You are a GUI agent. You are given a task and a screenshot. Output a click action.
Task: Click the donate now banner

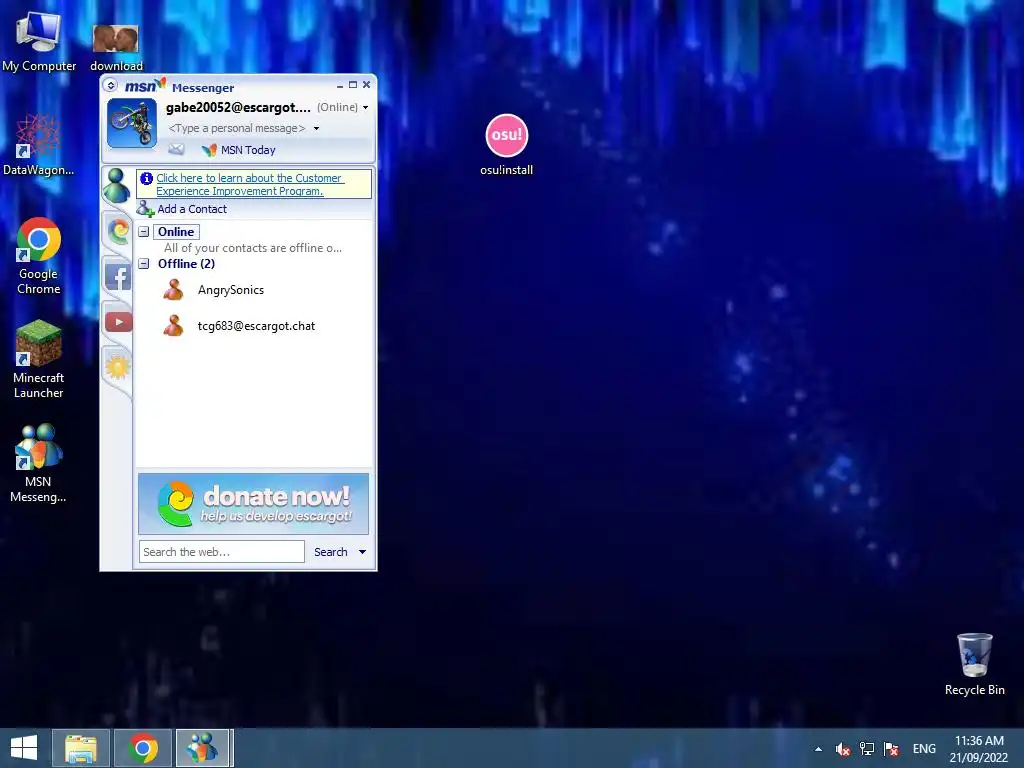[x=253, y=504]
